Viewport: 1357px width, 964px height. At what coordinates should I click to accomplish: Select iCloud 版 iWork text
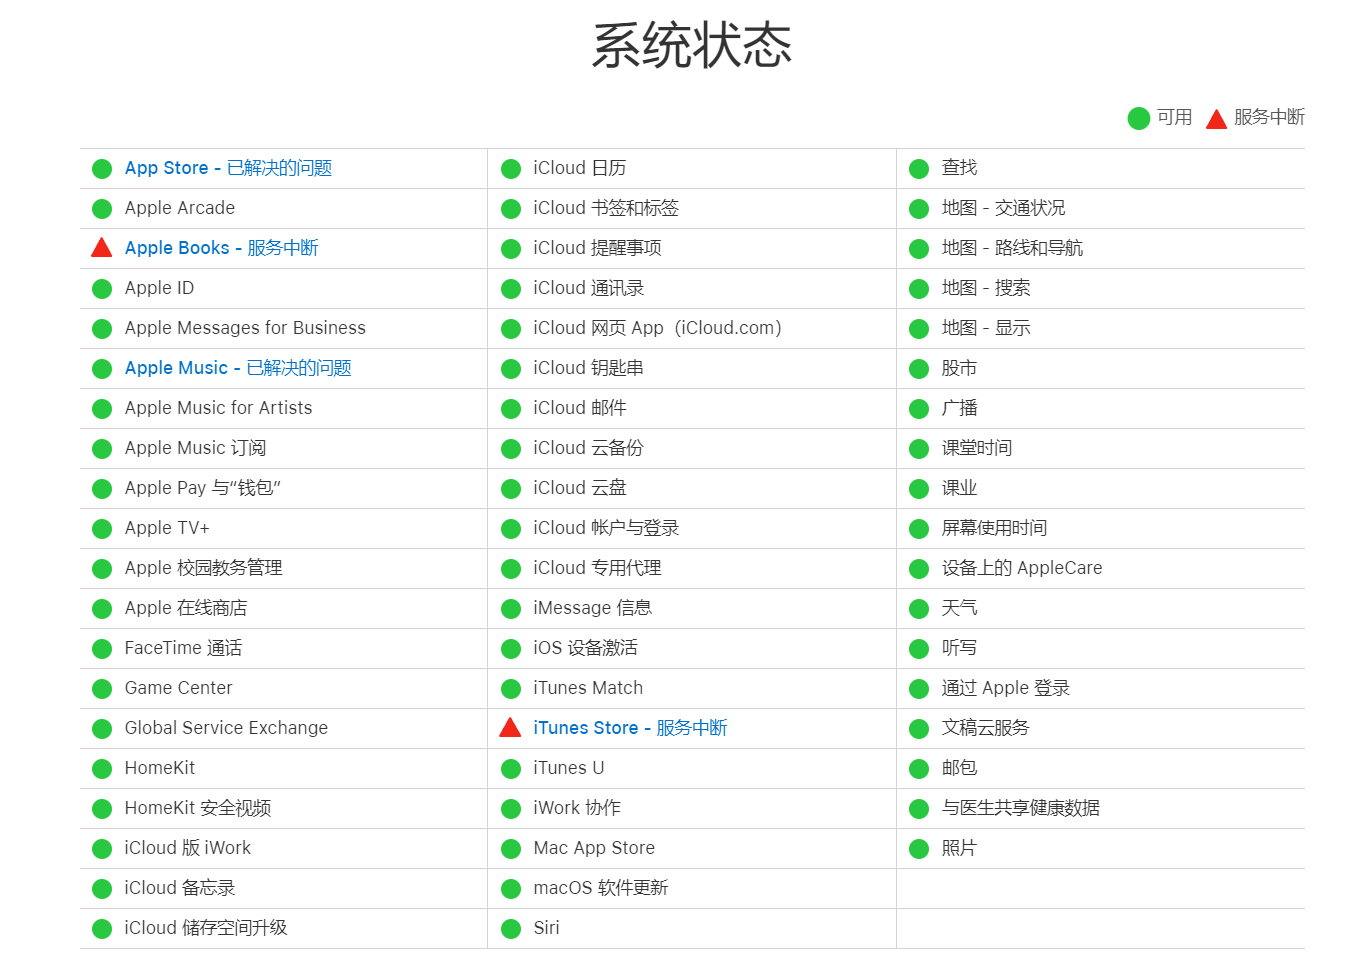pyautogui.click(x=188, y=848)
